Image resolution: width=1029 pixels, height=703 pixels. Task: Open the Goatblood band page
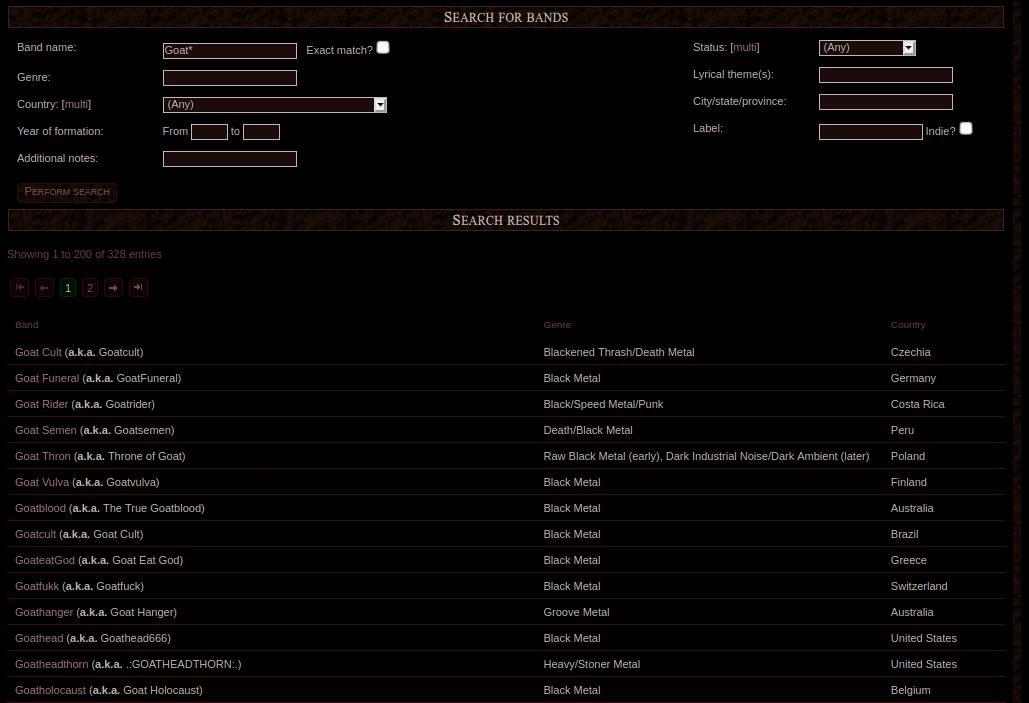tap(40, 508)
